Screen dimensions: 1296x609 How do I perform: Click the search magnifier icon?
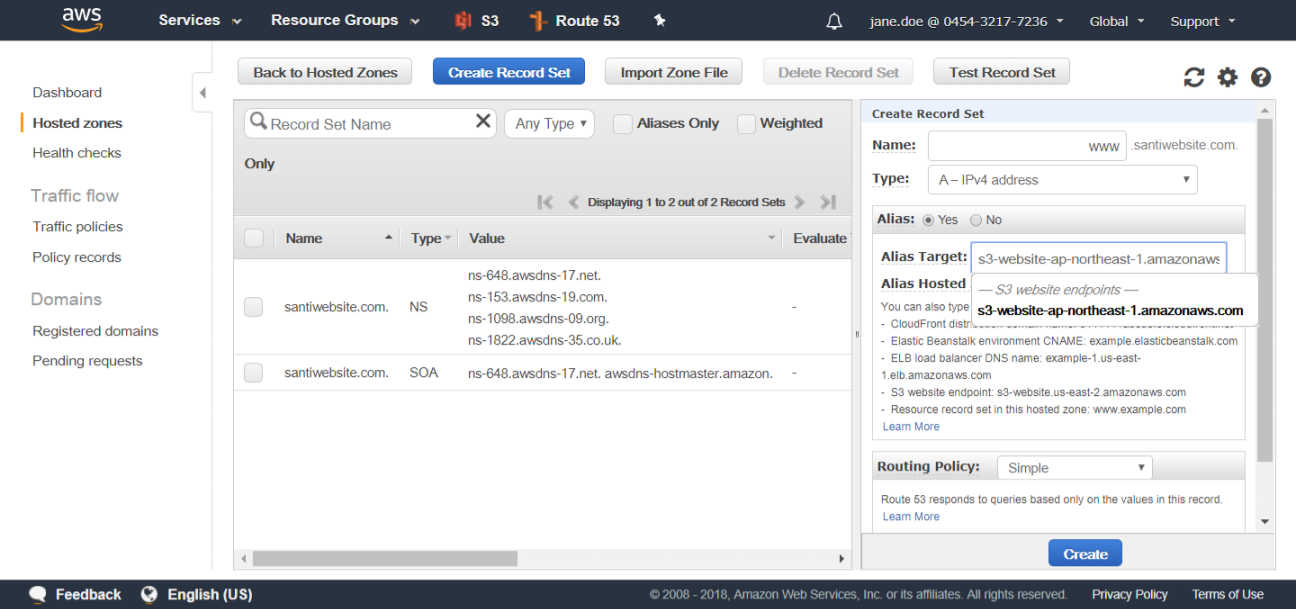pos(259,121)
